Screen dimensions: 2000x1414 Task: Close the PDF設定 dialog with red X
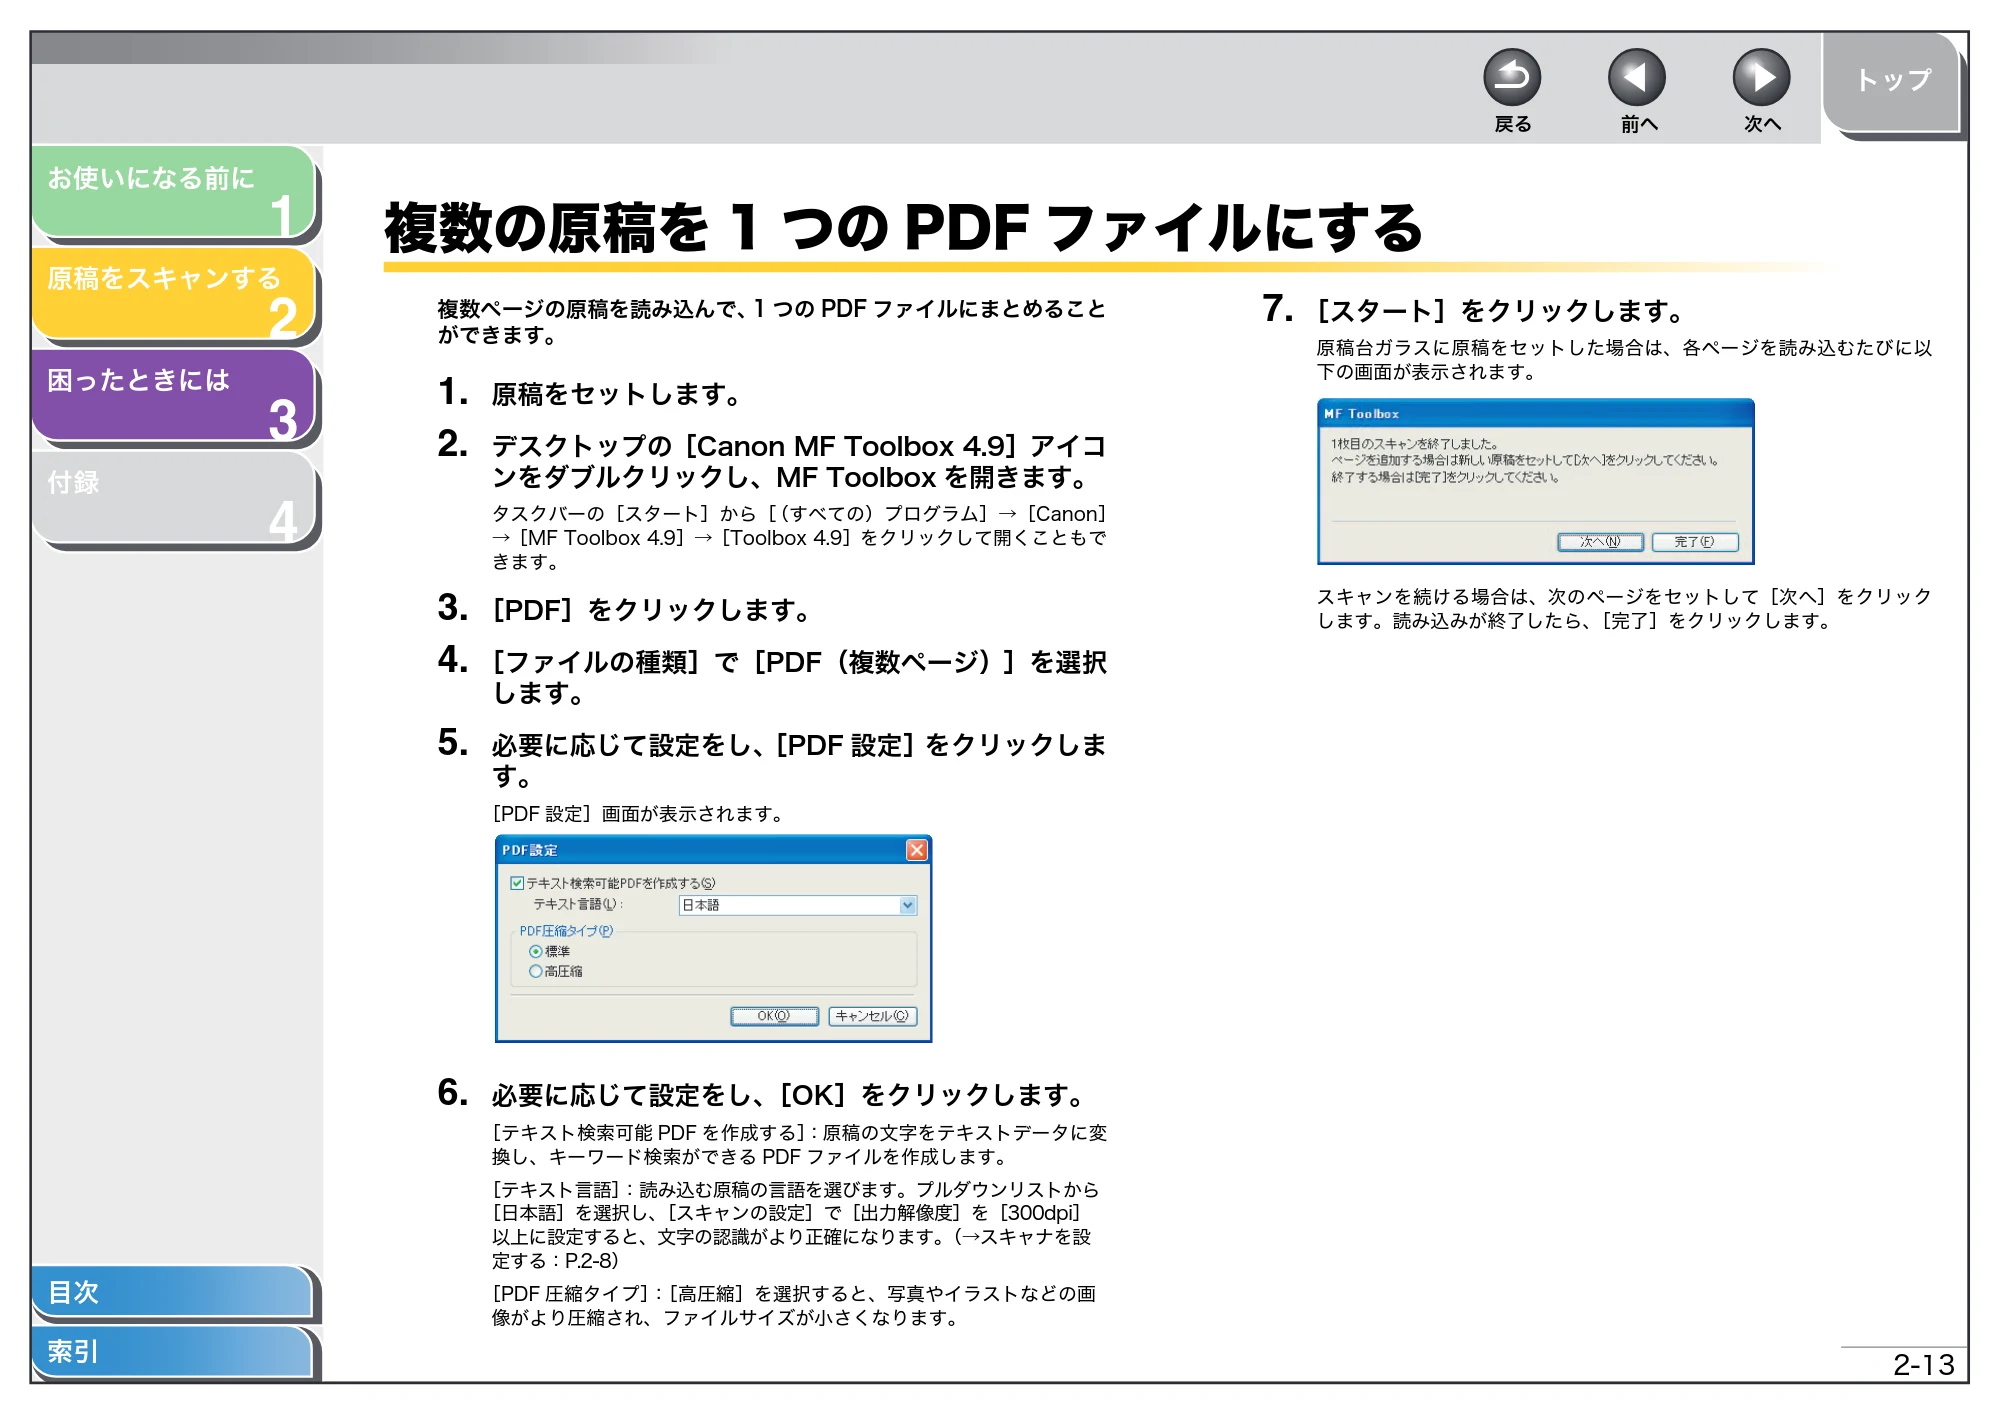tap(916, 850)
